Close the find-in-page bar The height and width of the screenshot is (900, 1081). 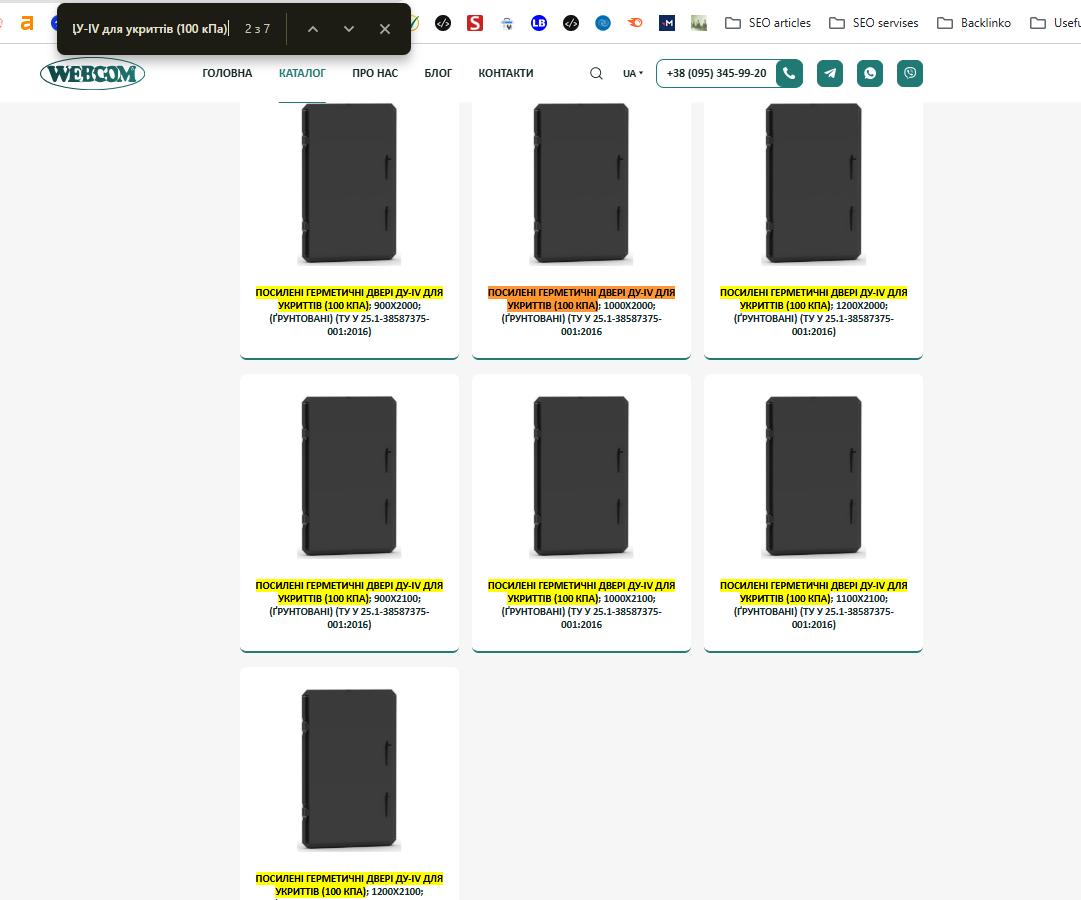click(385, 29)
